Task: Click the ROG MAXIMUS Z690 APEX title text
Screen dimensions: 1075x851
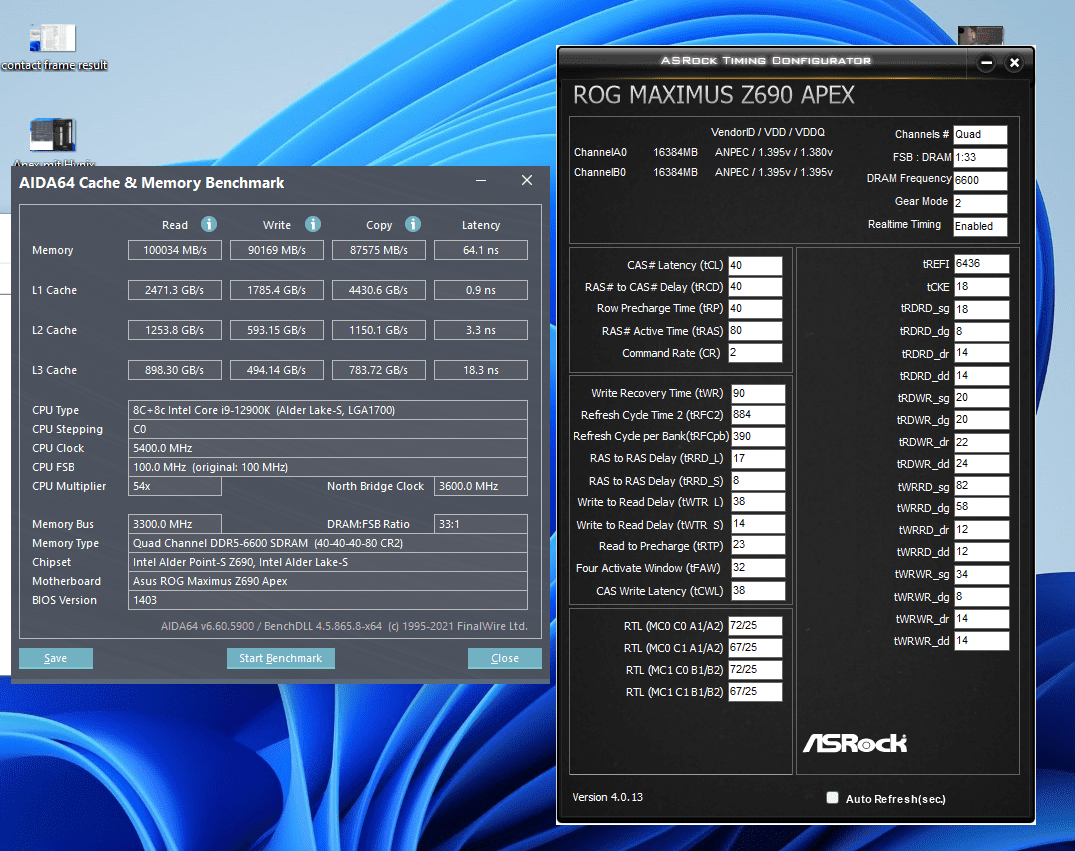Action: [714, 95]
